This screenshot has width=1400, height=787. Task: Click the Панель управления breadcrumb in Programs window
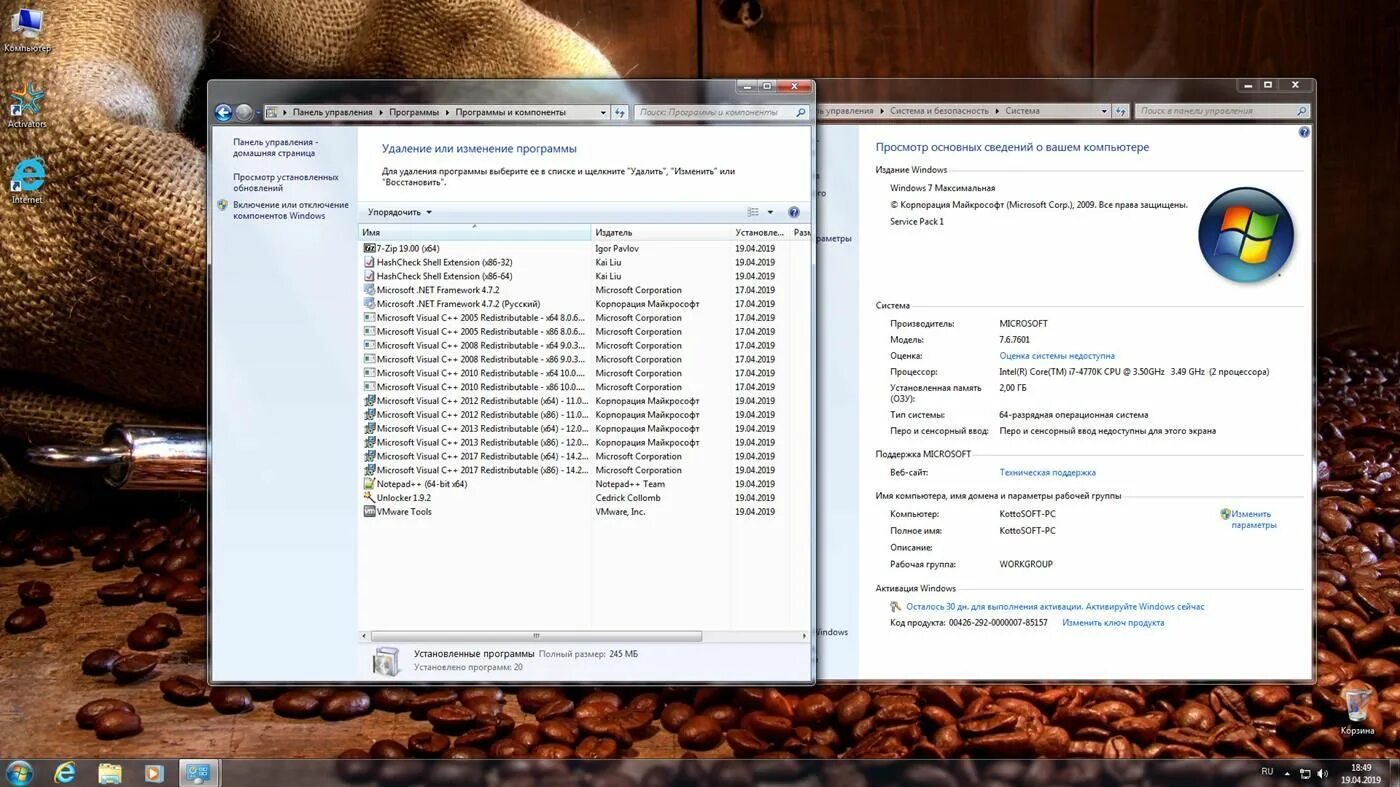point(332,113)
